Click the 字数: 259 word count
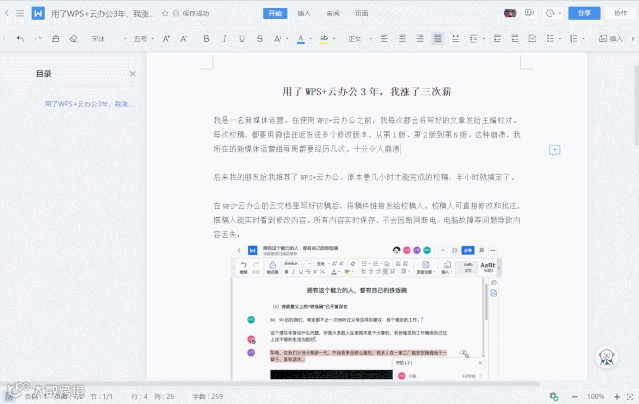 coord(207,396)
